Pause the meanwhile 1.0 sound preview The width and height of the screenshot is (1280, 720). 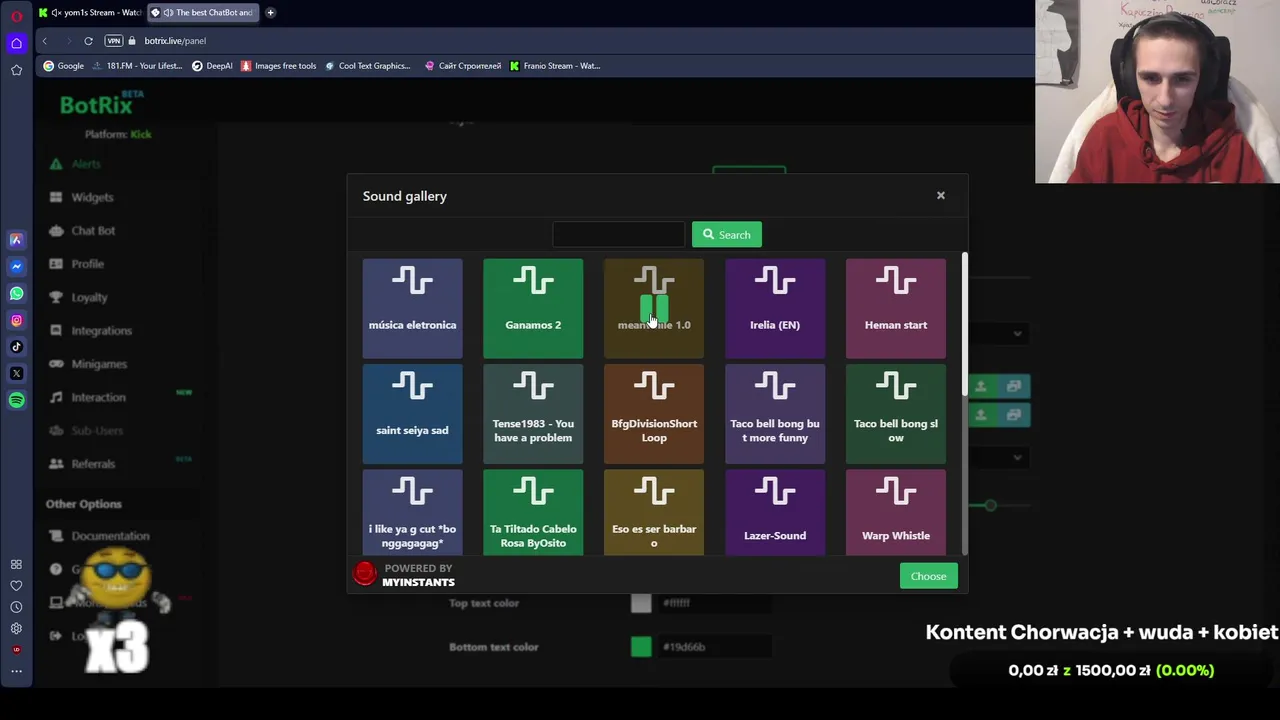pyautogui.click(x=654, y=308)
